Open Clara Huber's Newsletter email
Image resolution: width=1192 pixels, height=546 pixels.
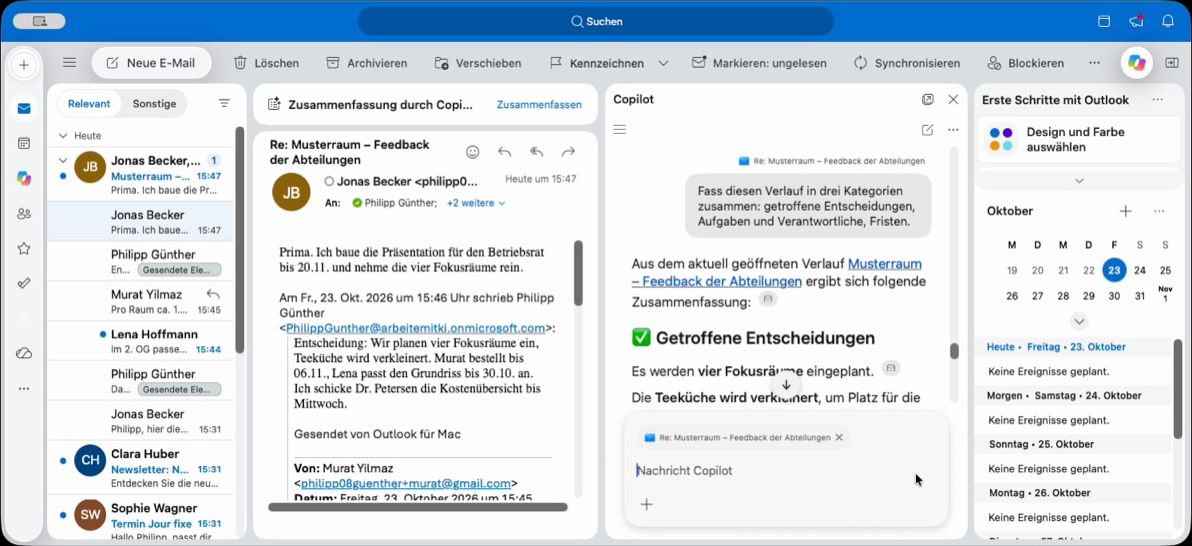tap(141, 468)
